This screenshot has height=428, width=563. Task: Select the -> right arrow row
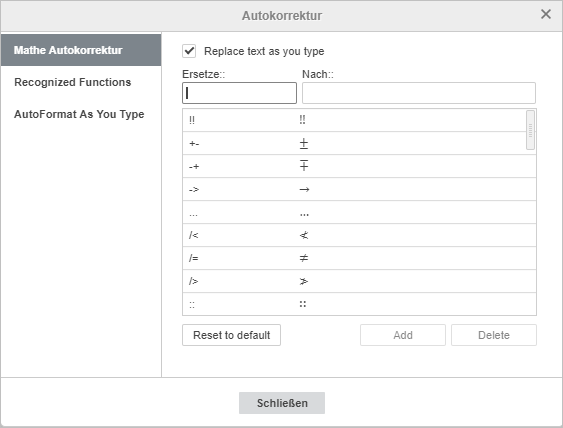[x=359, y=189]
